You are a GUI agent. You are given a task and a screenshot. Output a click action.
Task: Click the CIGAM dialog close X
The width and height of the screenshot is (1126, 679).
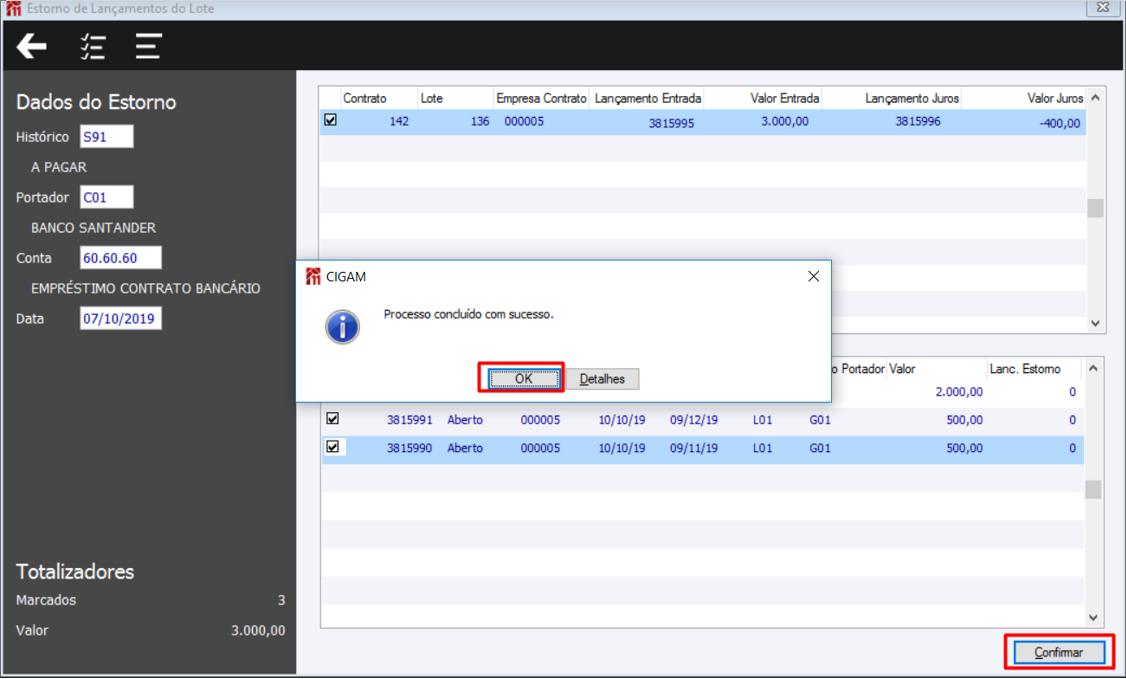pos(813,276)
